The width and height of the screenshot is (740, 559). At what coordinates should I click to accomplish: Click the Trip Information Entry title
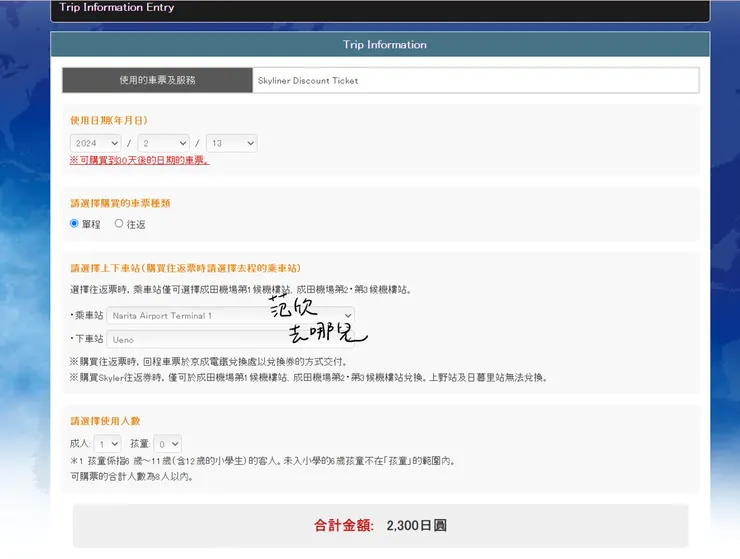[117, 8]
